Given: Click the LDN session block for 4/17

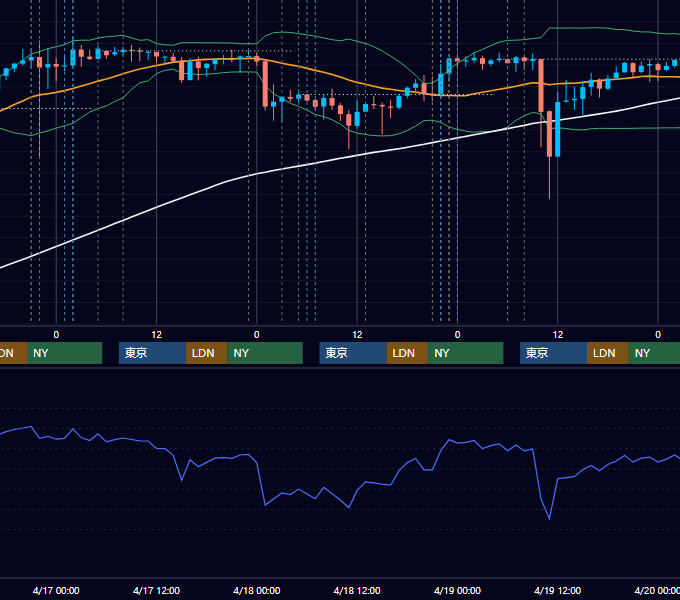Looking at the screenshot, I should tap(206, 353).
